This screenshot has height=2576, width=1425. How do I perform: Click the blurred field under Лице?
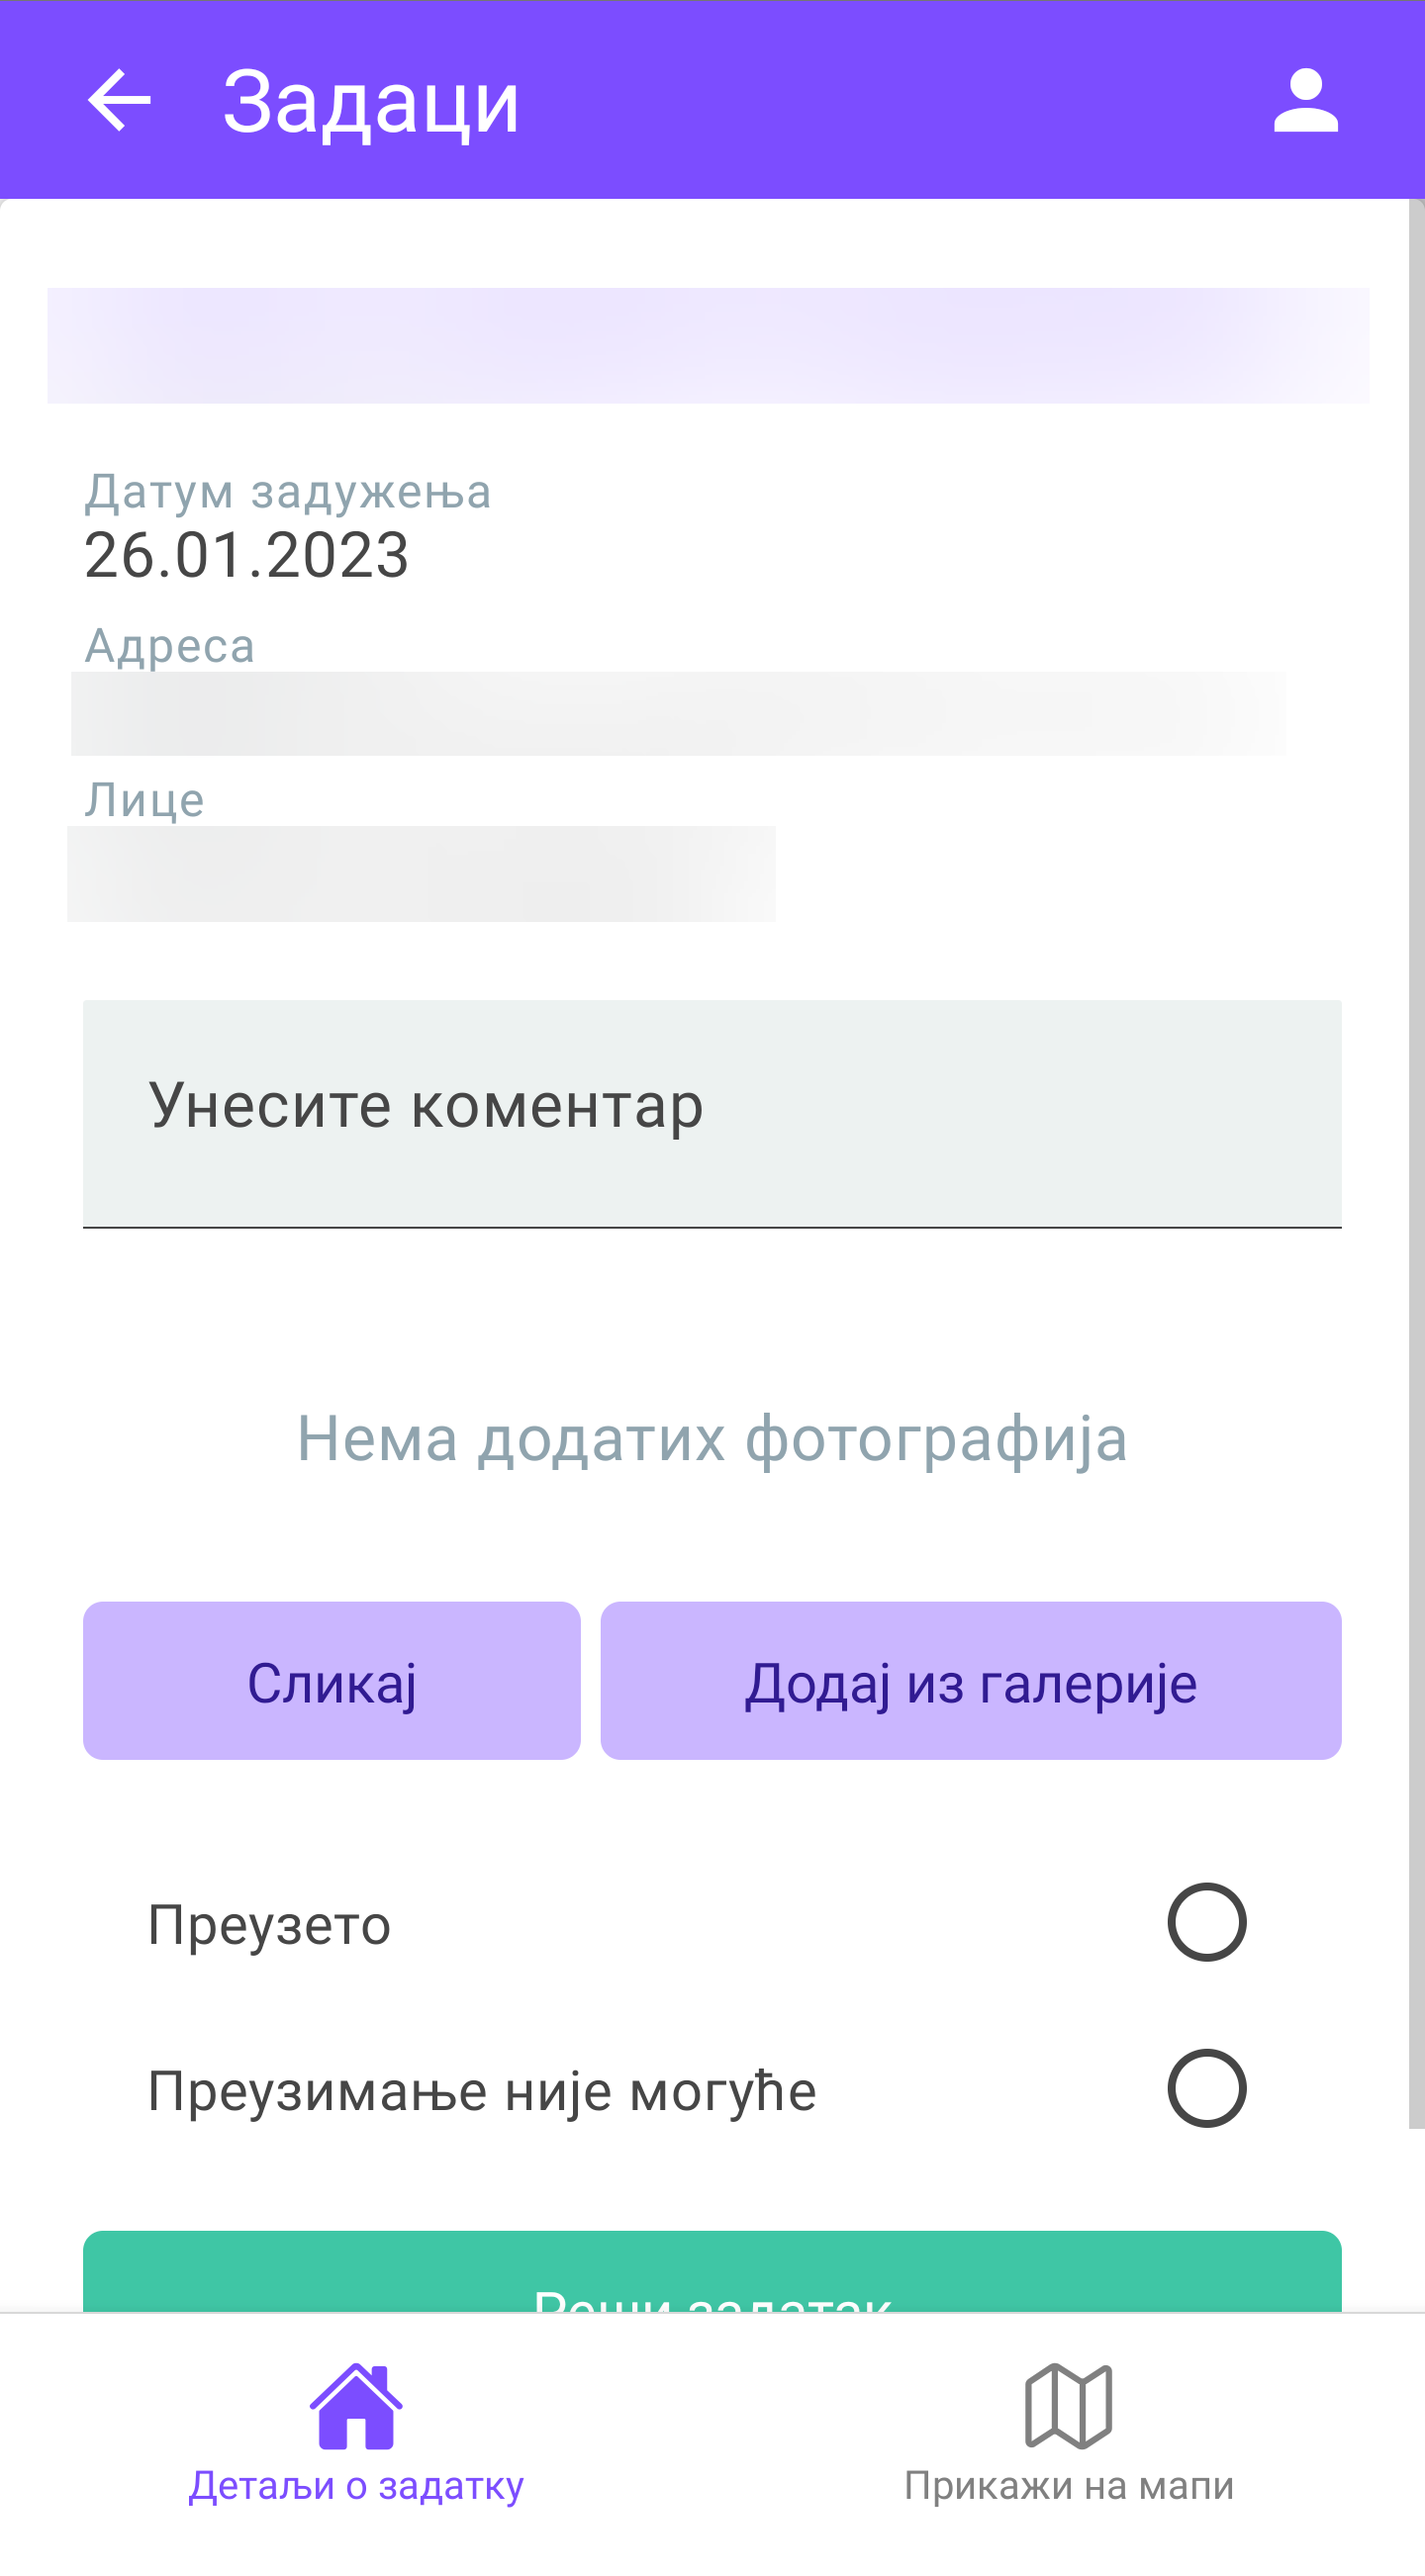click(x=421, y=874)
